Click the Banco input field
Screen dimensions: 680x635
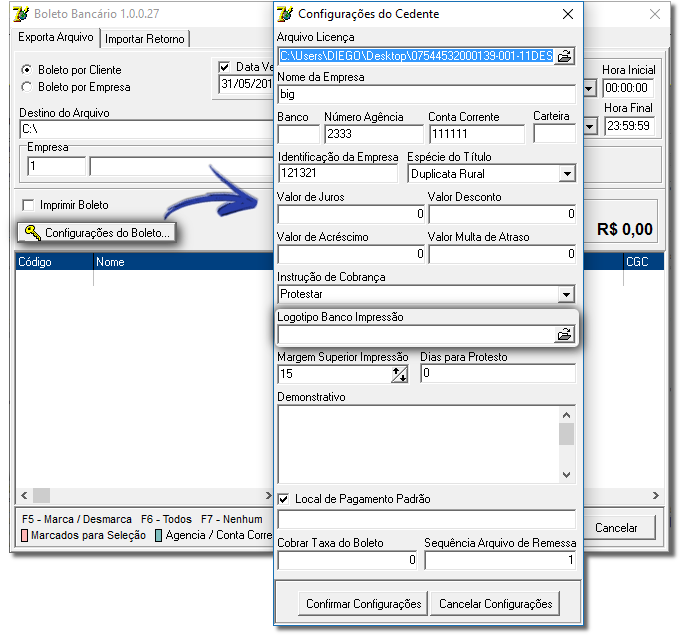click(298, 134)
